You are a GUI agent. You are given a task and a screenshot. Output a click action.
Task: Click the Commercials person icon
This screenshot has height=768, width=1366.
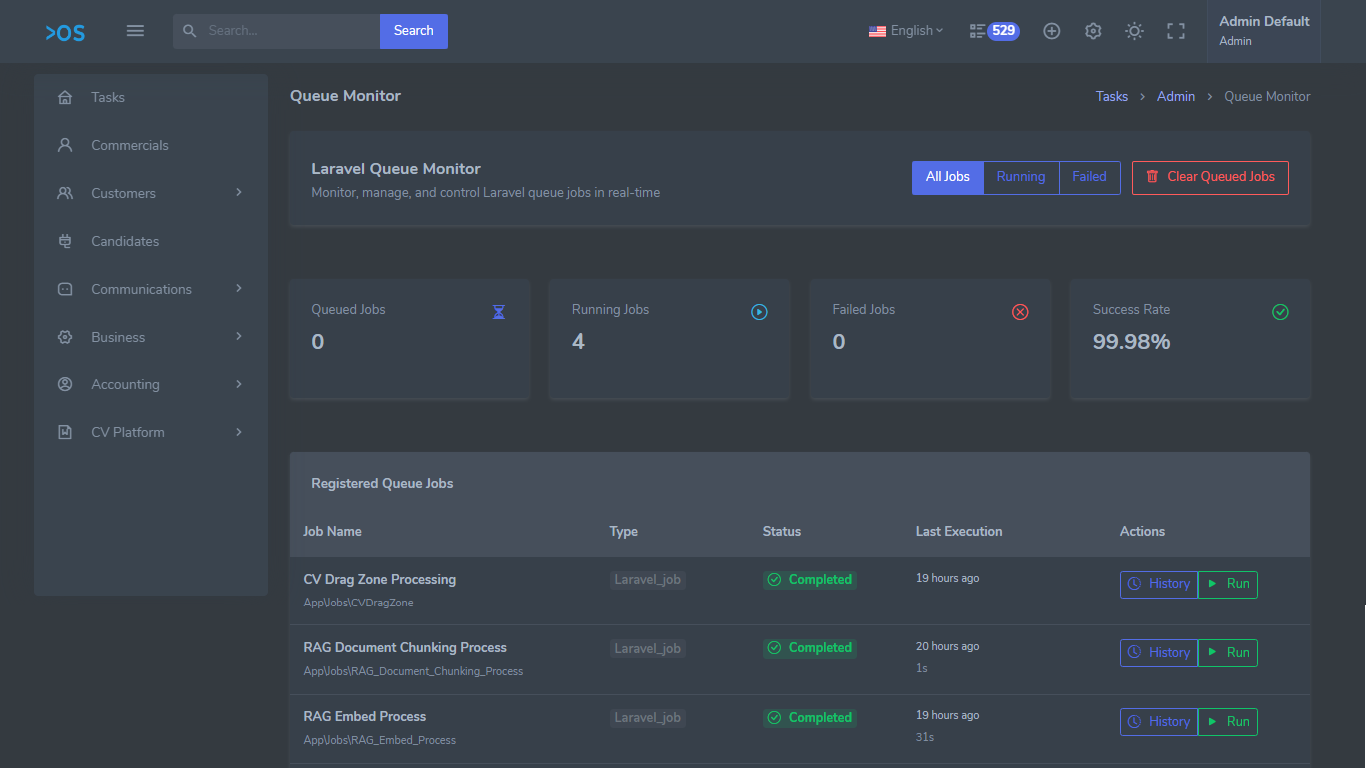65,145
